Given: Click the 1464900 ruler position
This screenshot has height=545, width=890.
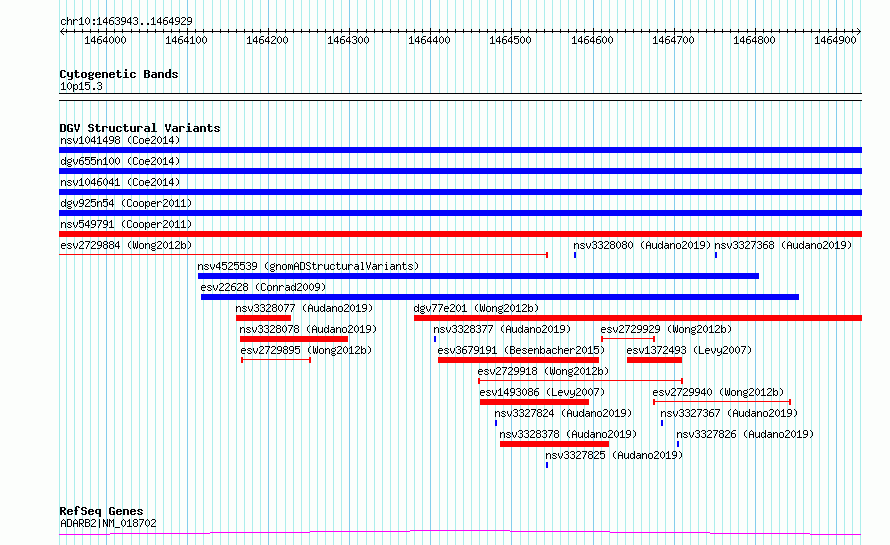Looking at the screenshot, I should pos(836,40).
